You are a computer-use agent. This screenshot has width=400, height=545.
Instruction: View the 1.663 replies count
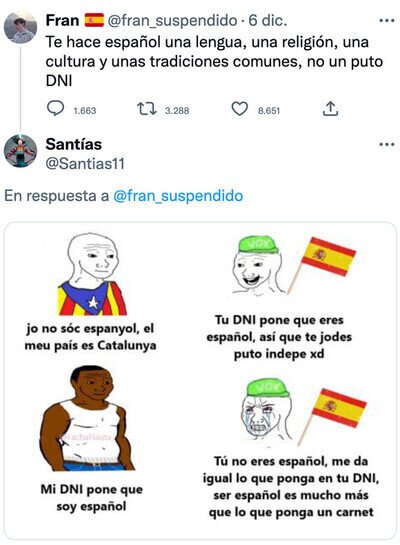(85, 111)
